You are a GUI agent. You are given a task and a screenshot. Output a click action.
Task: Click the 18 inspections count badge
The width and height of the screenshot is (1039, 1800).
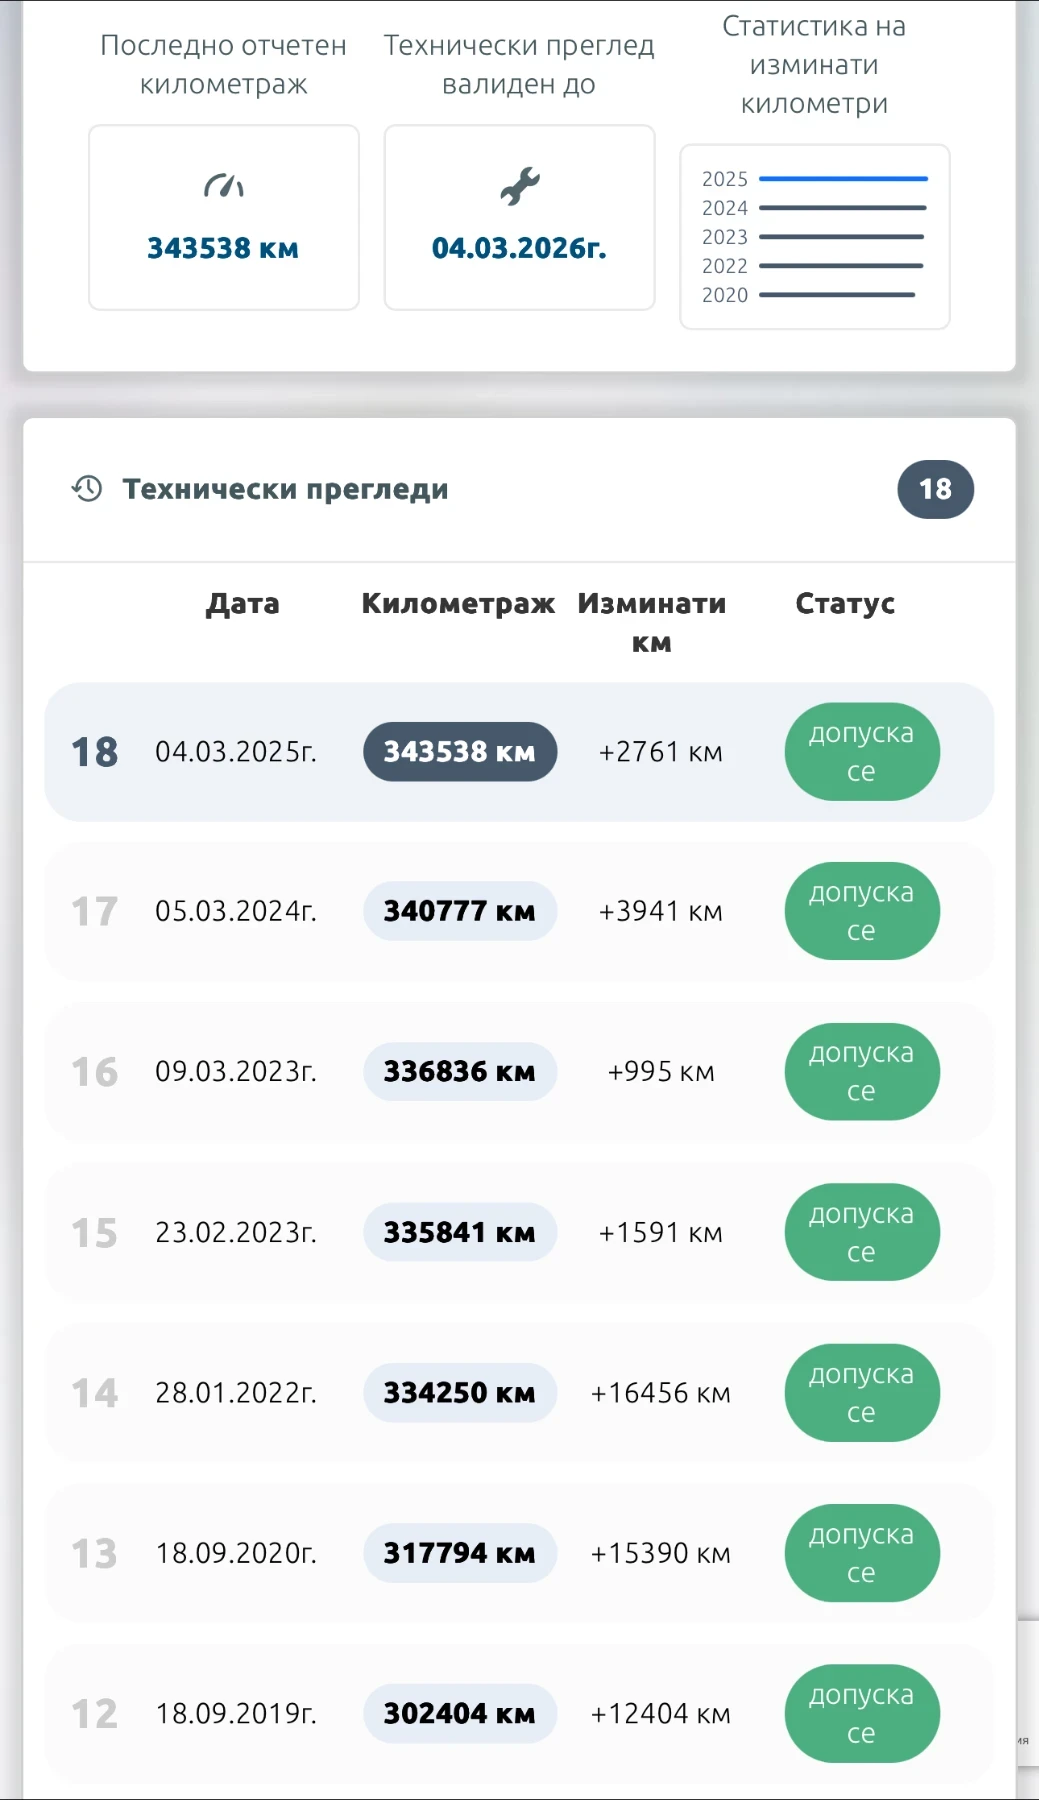pyautogui.click(x=935, y=489)
